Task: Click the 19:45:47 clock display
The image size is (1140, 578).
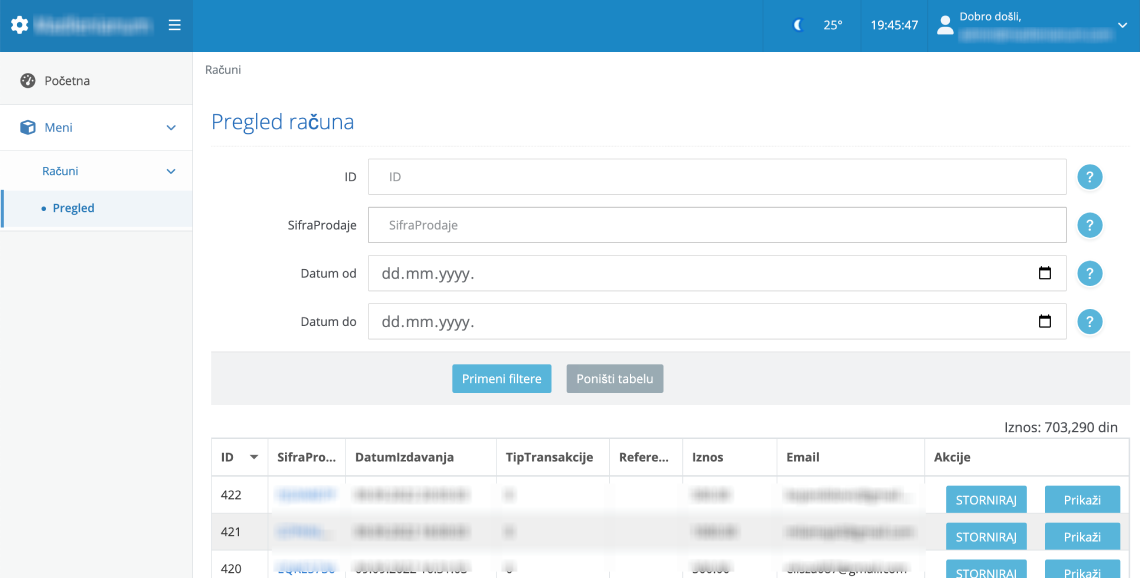Action: 894,25
